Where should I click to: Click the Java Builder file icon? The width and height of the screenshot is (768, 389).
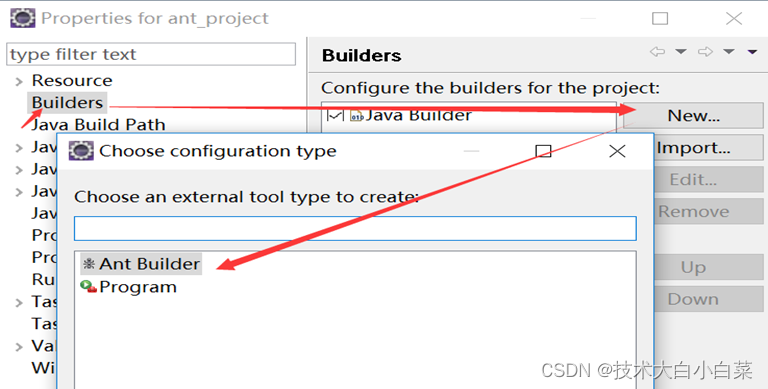coord(356,116)
